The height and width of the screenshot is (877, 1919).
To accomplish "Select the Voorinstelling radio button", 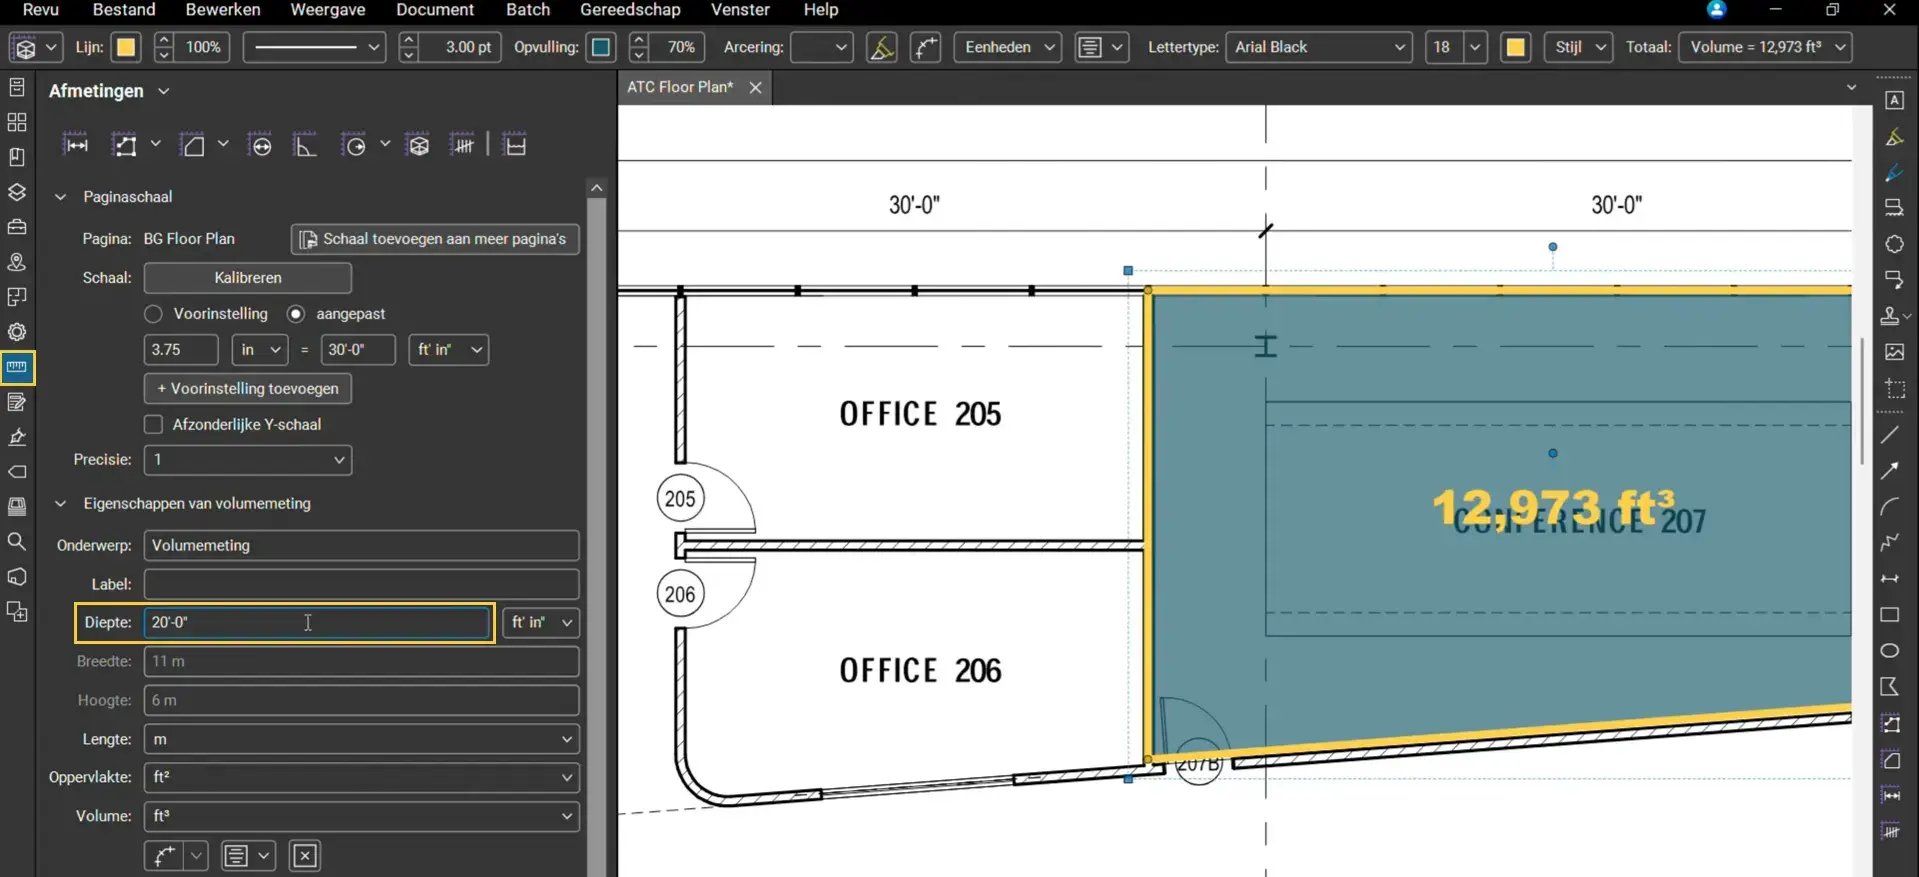I will 153,314.
